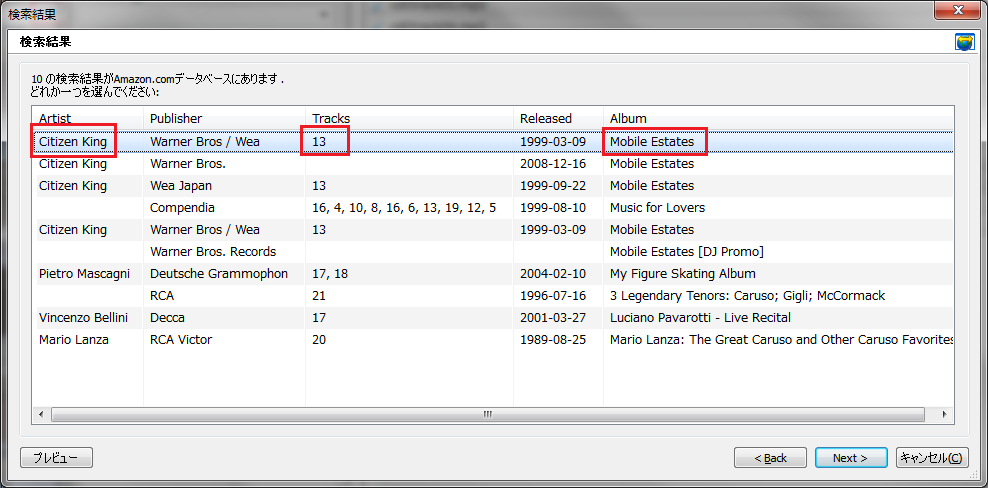Select the Mario Lanza row
988x488 pixels.
tap(493, 340)
